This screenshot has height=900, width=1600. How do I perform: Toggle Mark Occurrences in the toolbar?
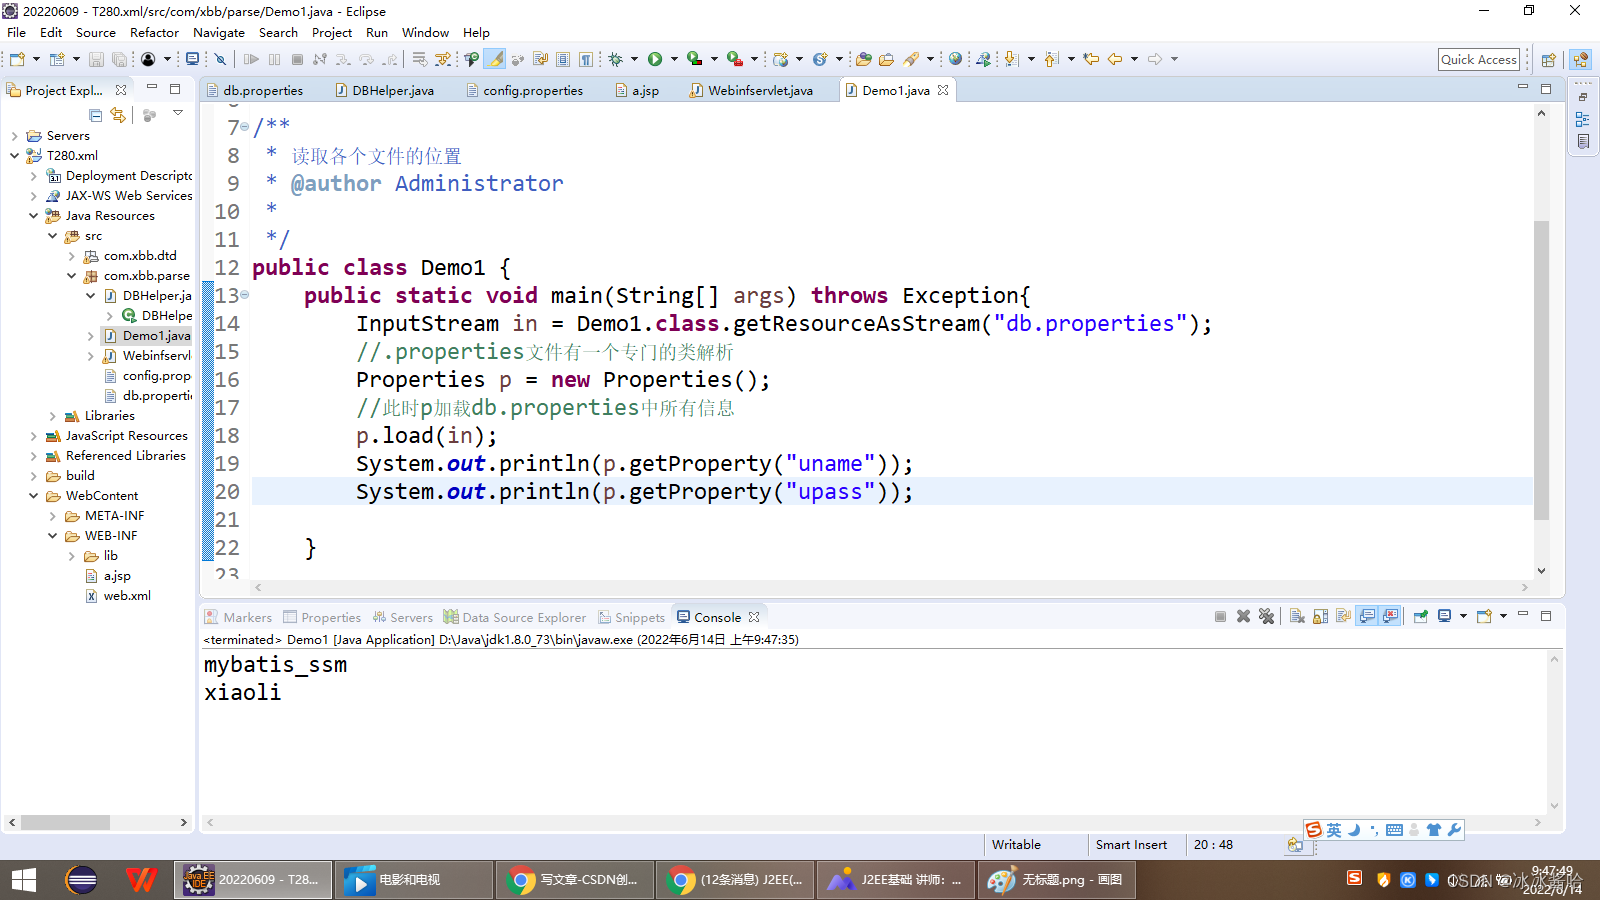pos(493,59)
